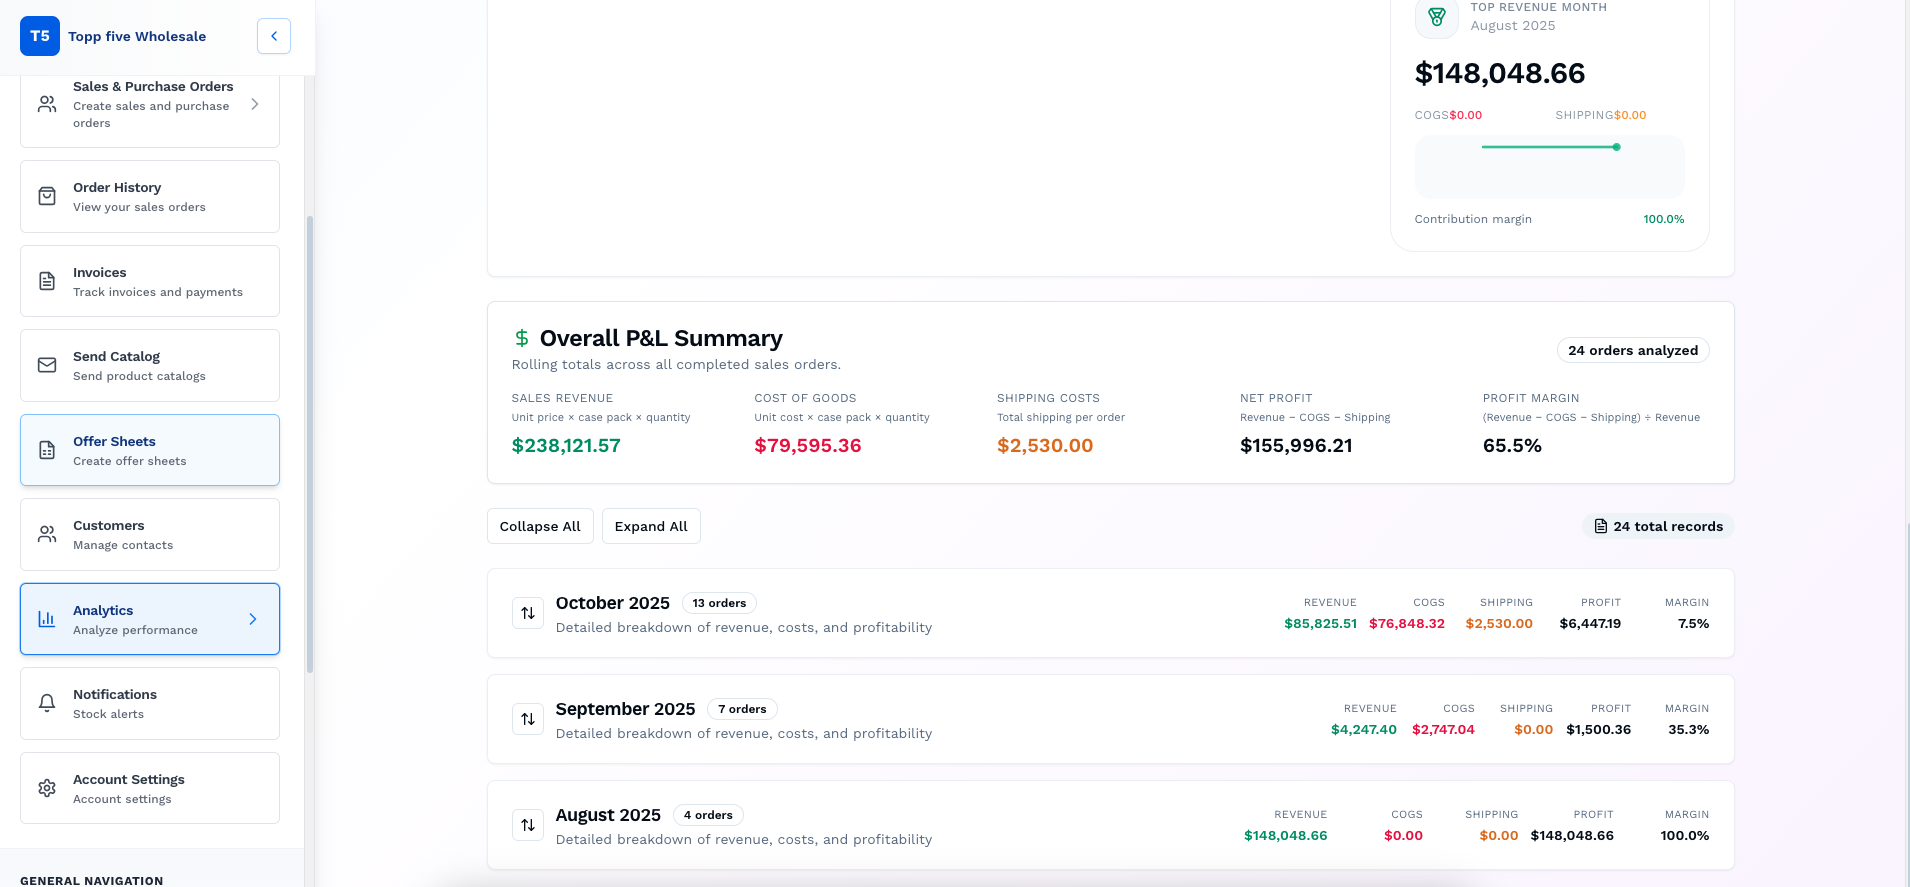This screenshot has width=1910, height=887.
Task: Expand Sales & Purchase Orders chevron
Action: (255, 104)
